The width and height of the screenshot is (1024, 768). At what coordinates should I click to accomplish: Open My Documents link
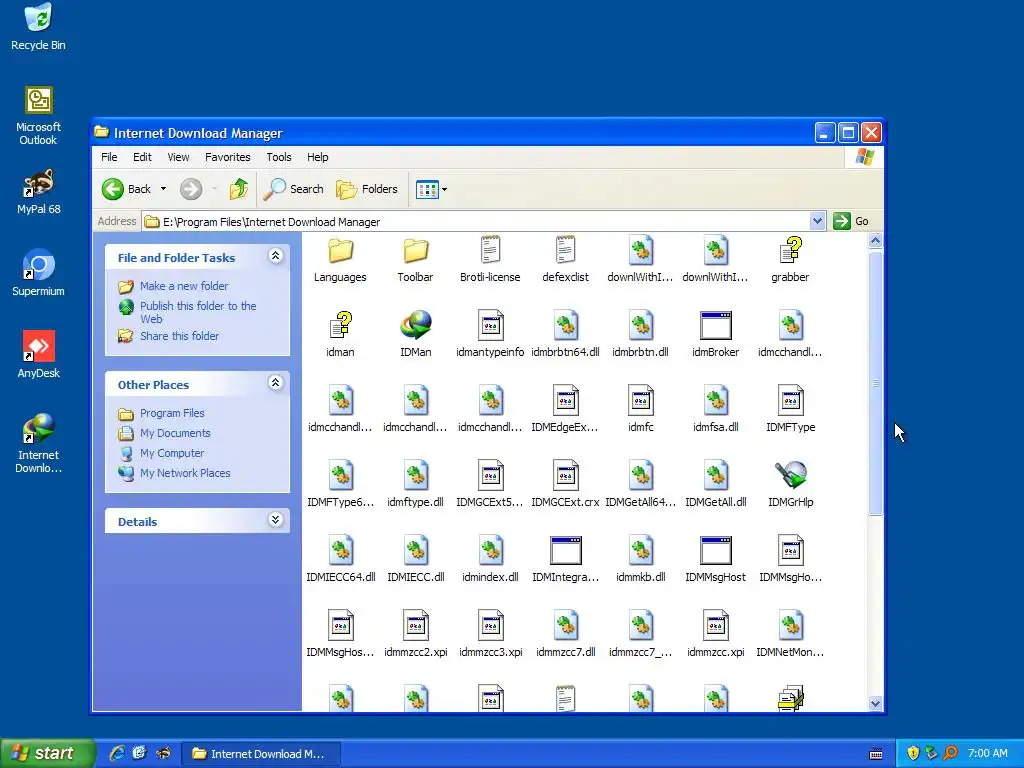coord(175,433)
